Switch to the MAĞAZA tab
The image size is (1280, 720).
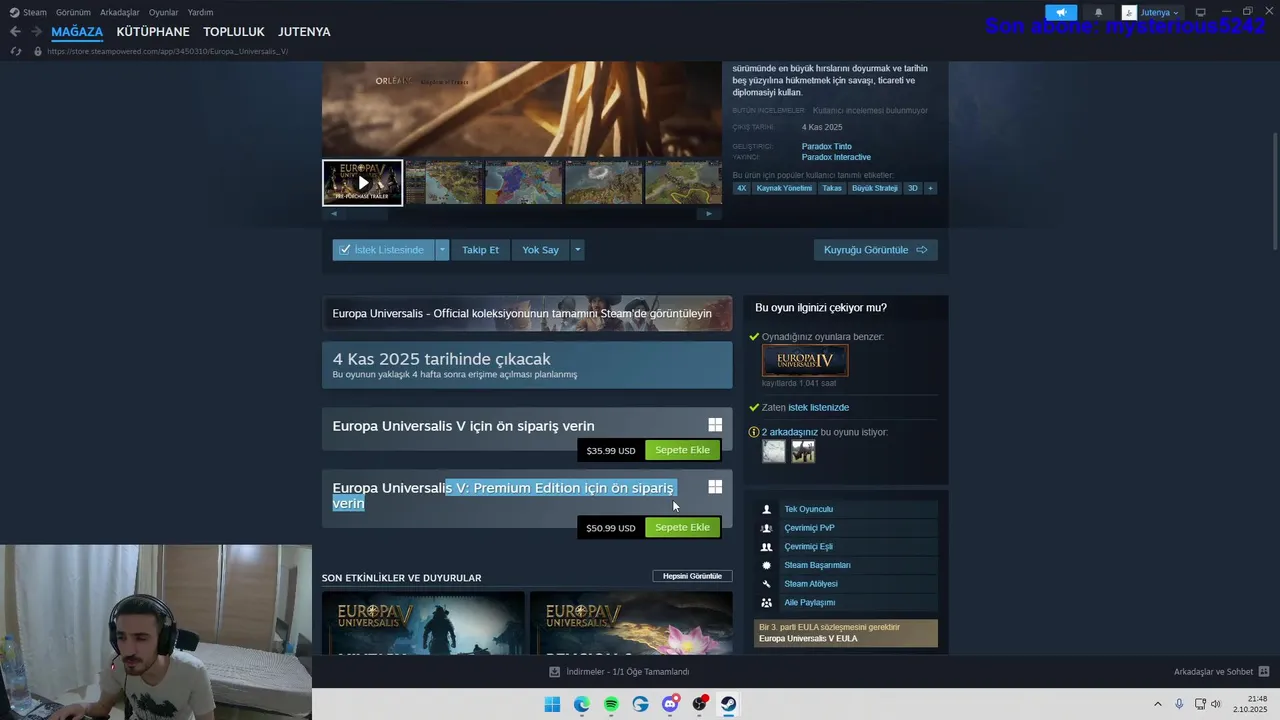[x=77, y=31]
